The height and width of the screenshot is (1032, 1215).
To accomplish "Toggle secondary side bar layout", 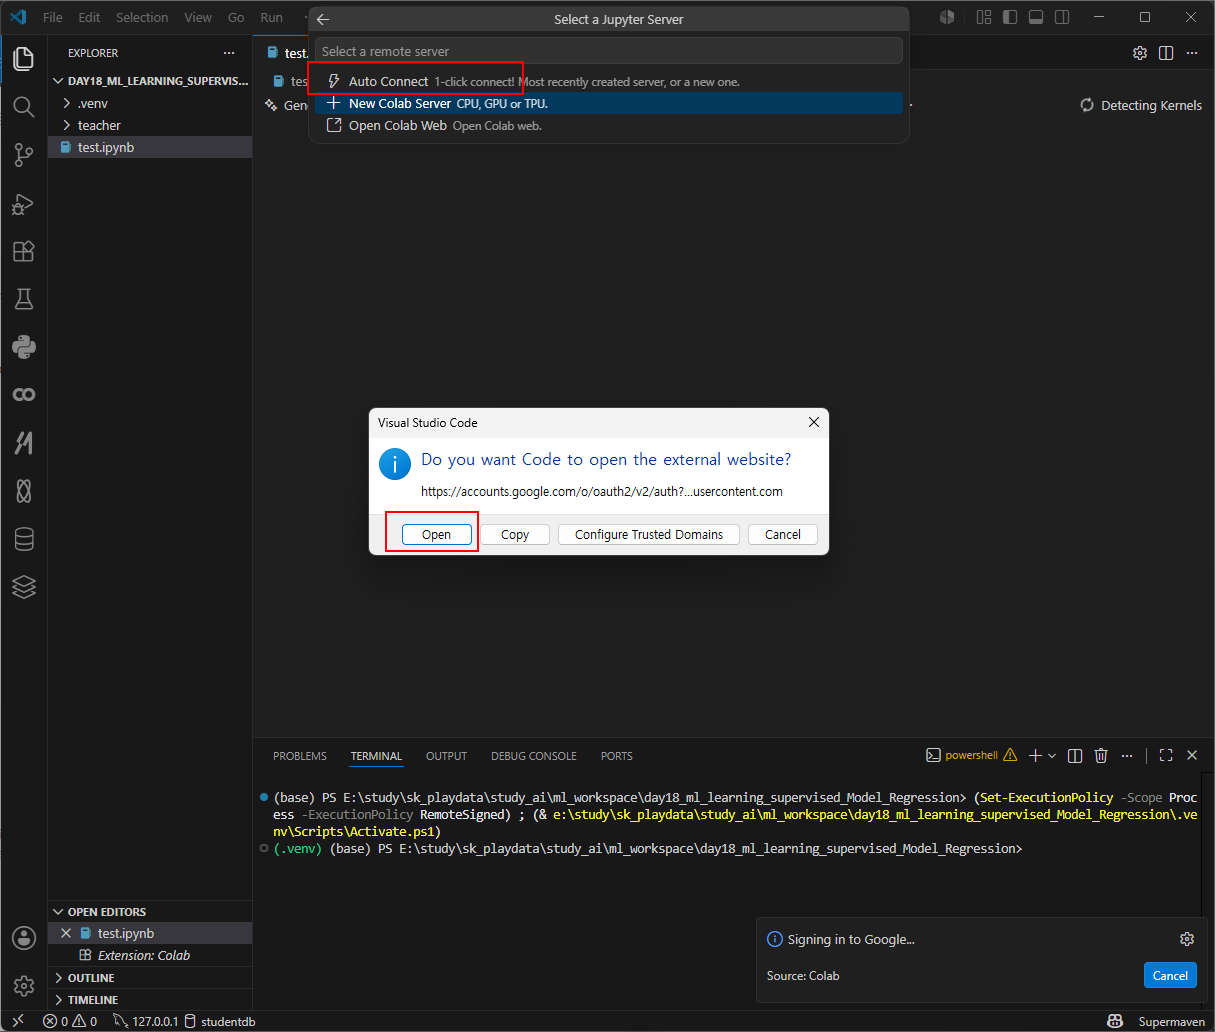I will click(x=1062, y=17).
